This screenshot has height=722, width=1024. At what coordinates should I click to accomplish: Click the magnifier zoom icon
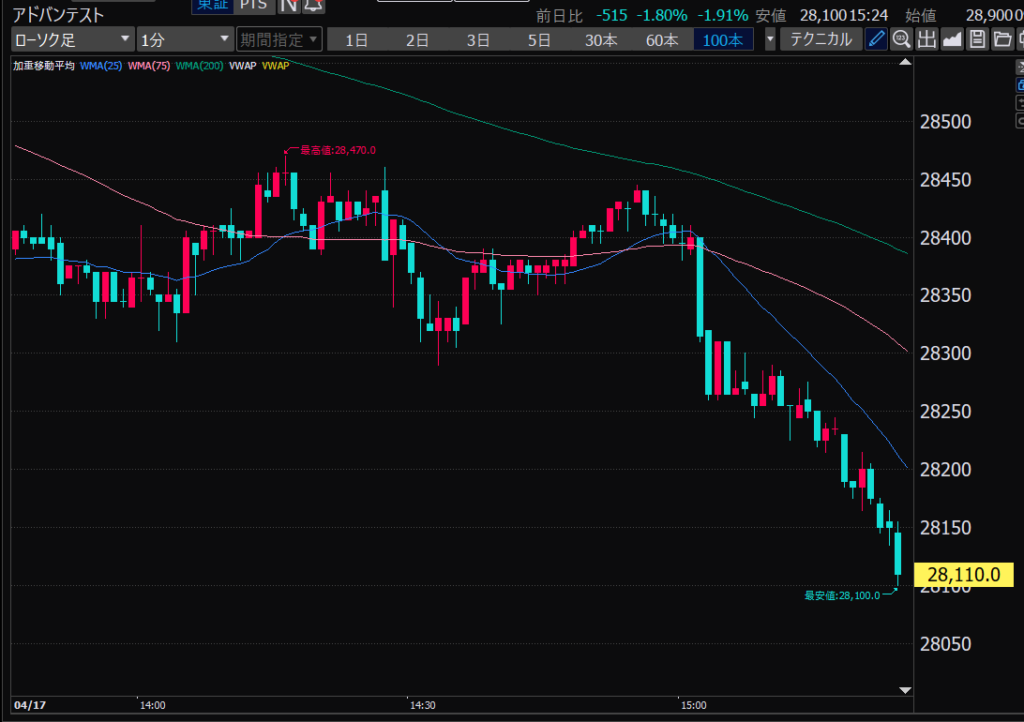901,40
